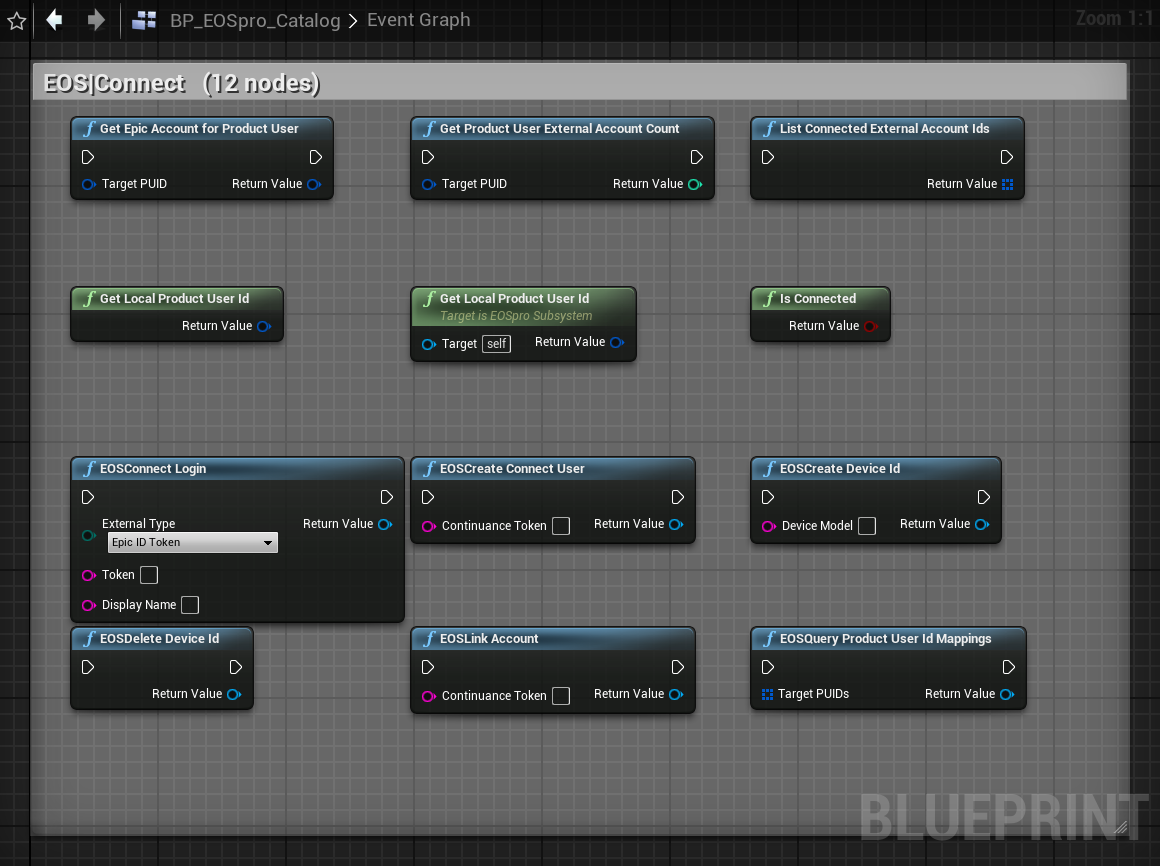Click array Return Value pin on List Connected Ids
The height and width of the screenshot is (866, 1160).
[x=1008, y=184]
